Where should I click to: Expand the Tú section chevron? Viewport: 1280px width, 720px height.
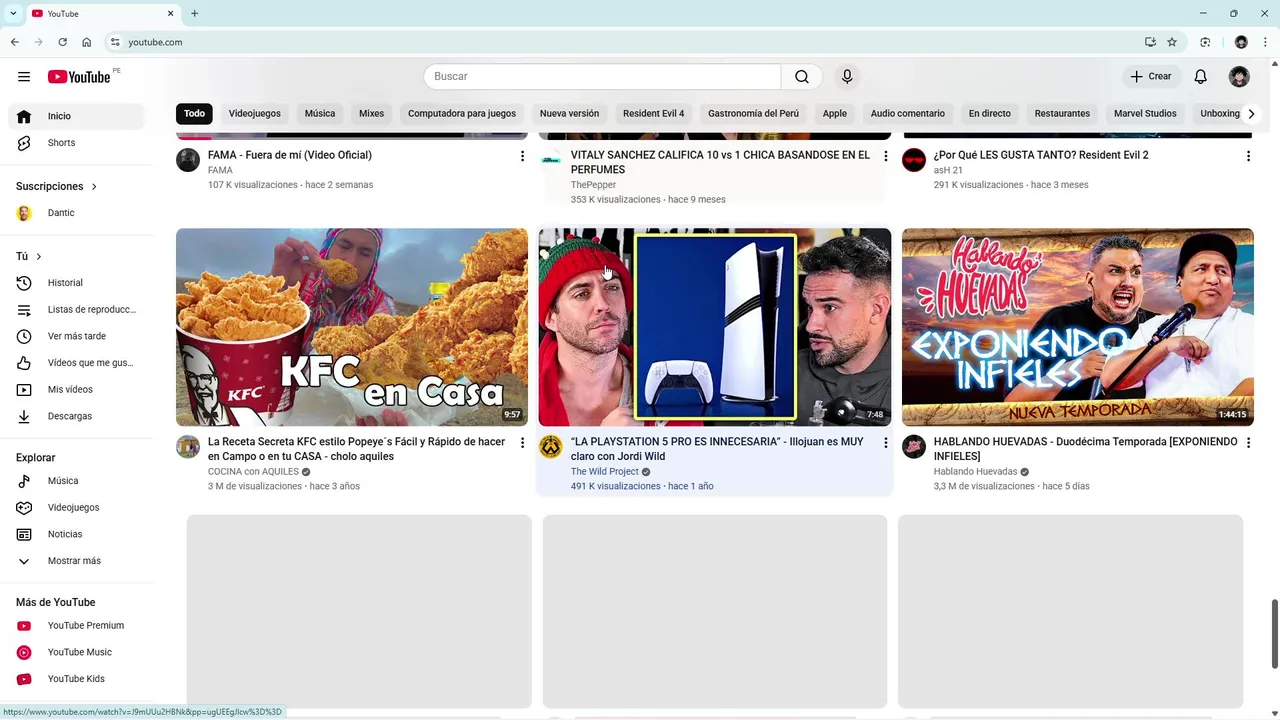38,257
